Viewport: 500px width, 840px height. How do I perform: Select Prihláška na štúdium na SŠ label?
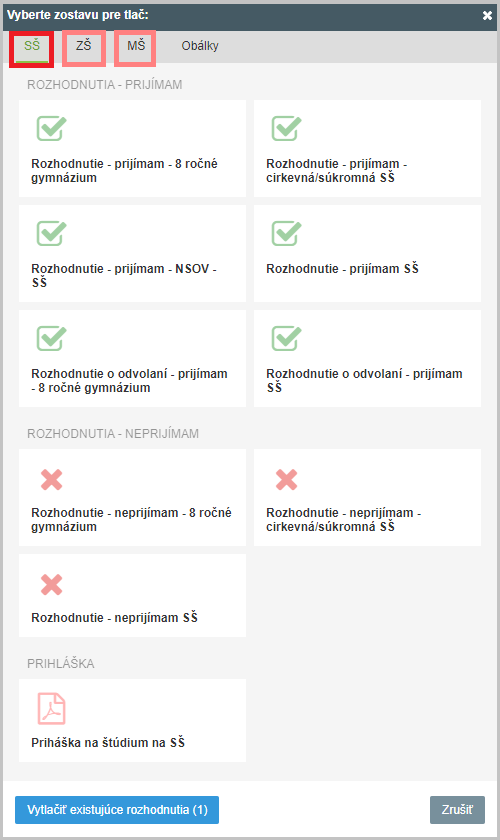108,742
